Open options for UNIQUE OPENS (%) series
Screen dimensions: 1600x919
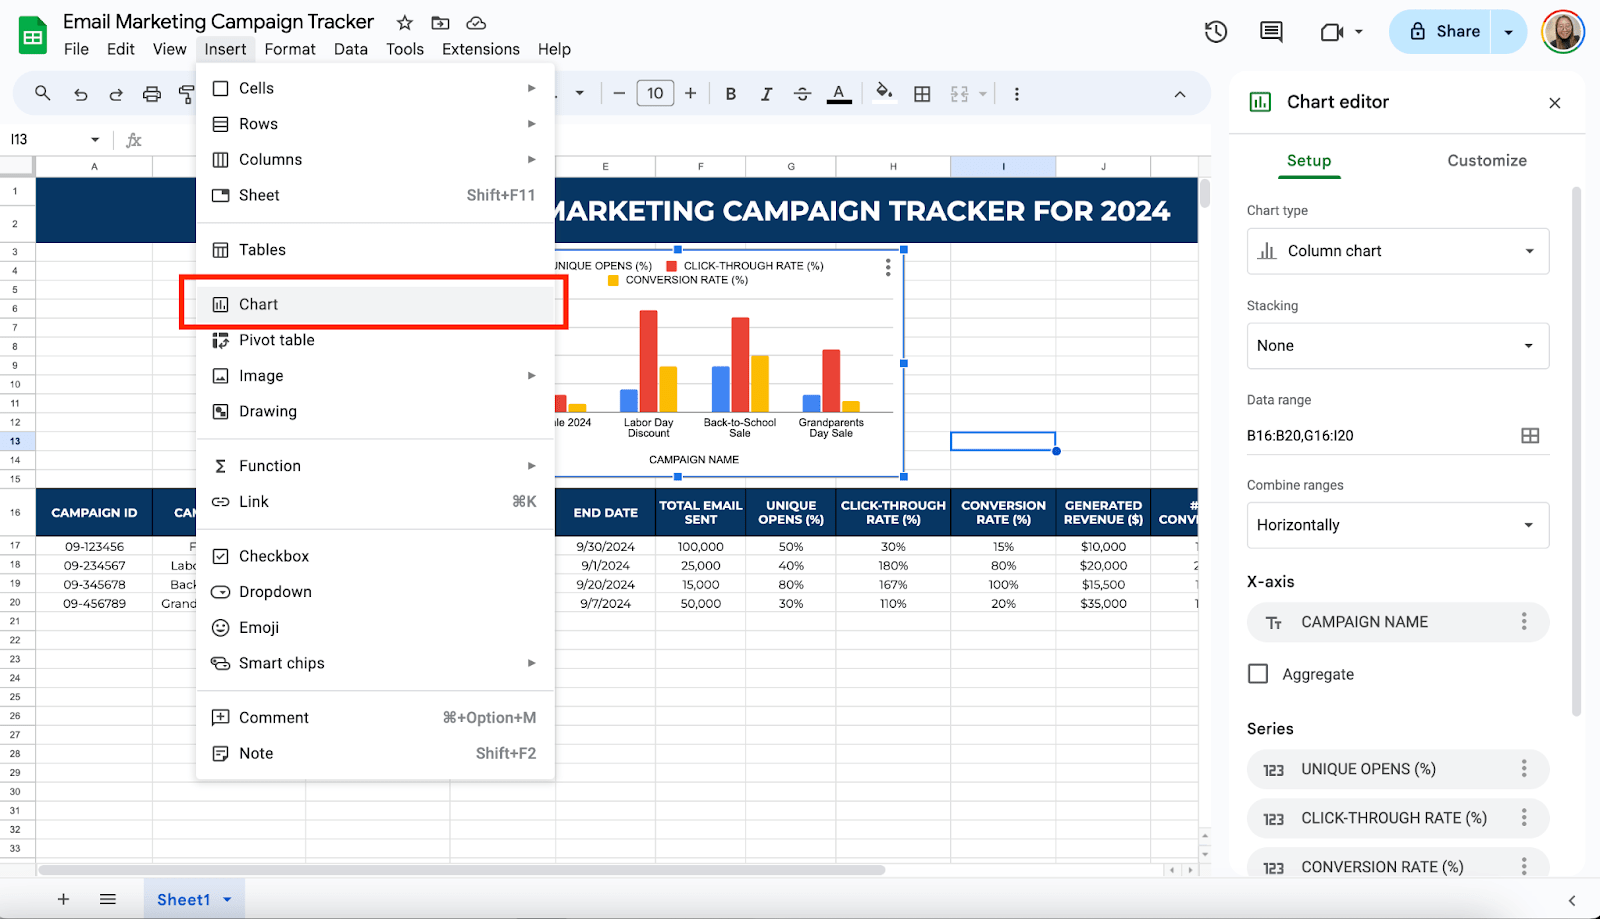tap(1524, 768)
